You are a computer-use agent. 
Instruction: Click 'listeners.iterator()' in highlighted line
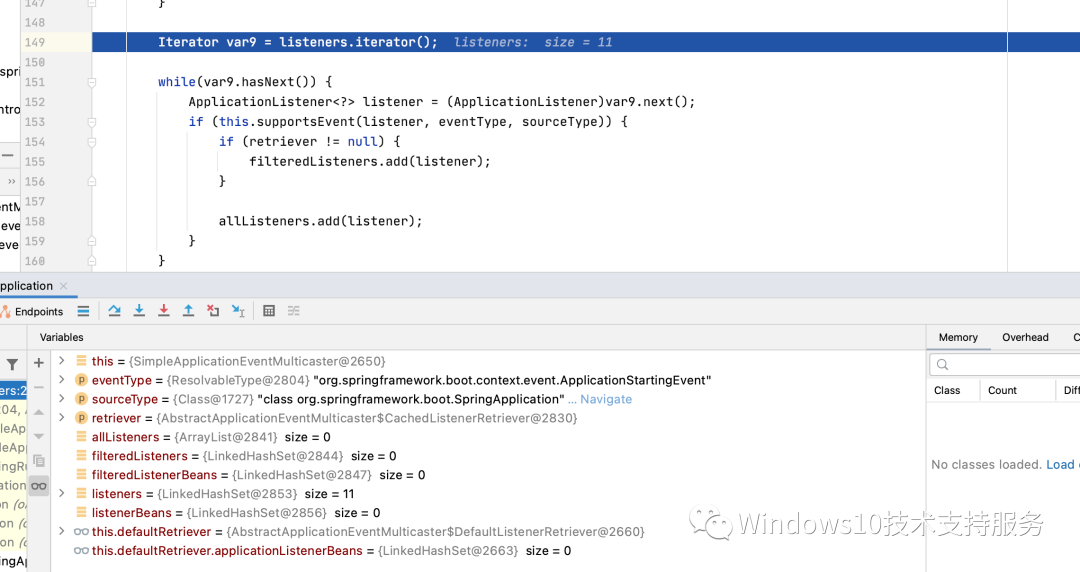coord(355,42)
